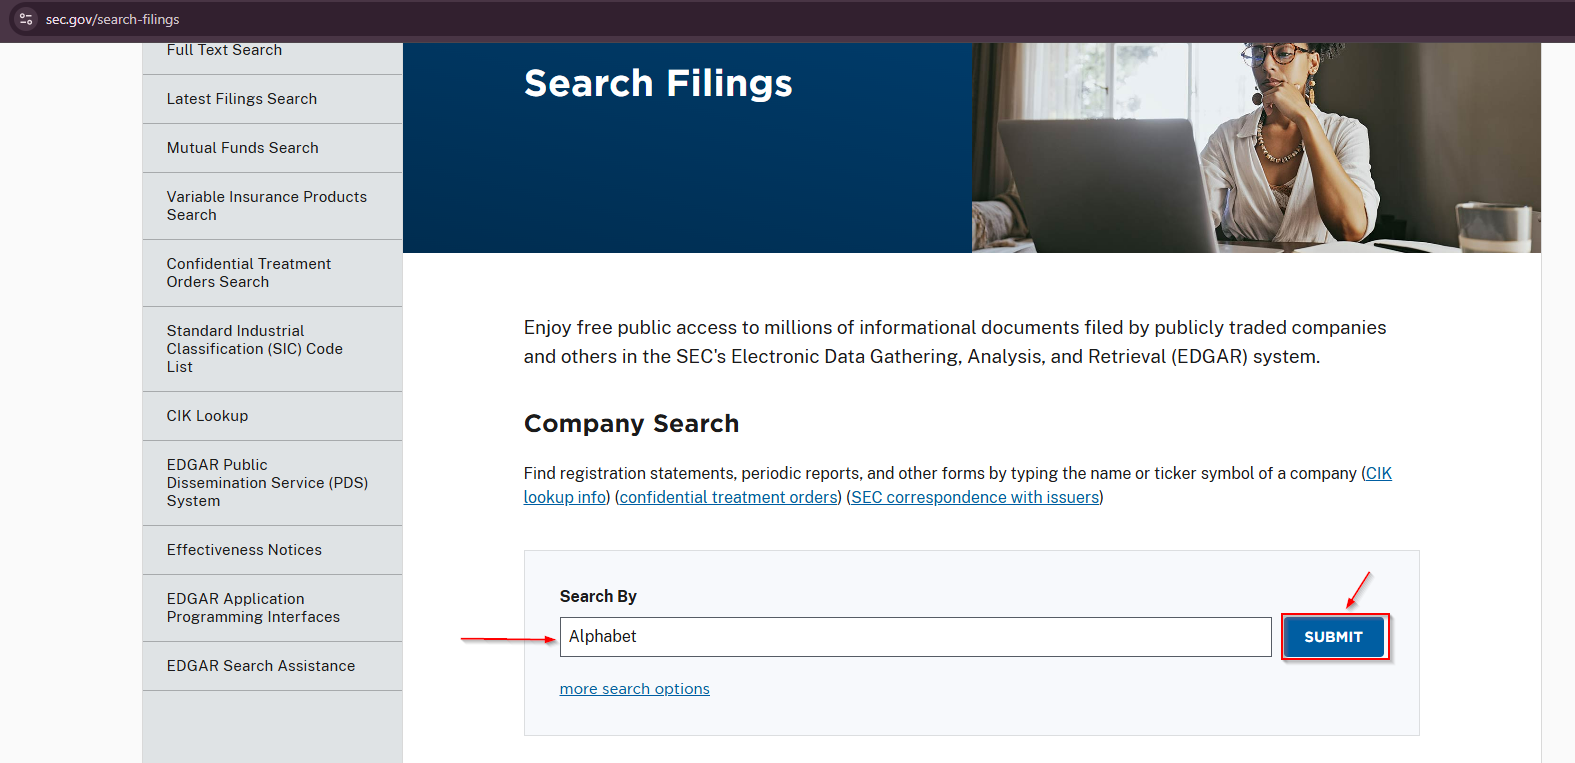Click the woman with laptop banner image
The width and height of the screenshot is (1575, 763).
[1256, 148]
